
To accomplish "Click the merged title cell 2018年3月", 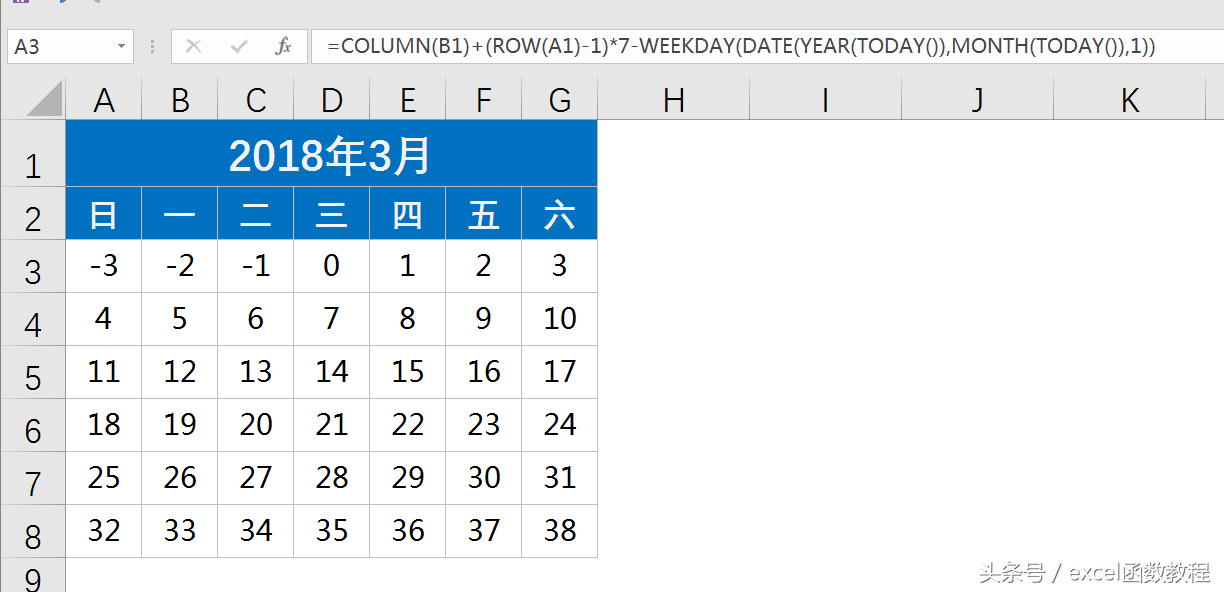I will click(x=332, y=154).
